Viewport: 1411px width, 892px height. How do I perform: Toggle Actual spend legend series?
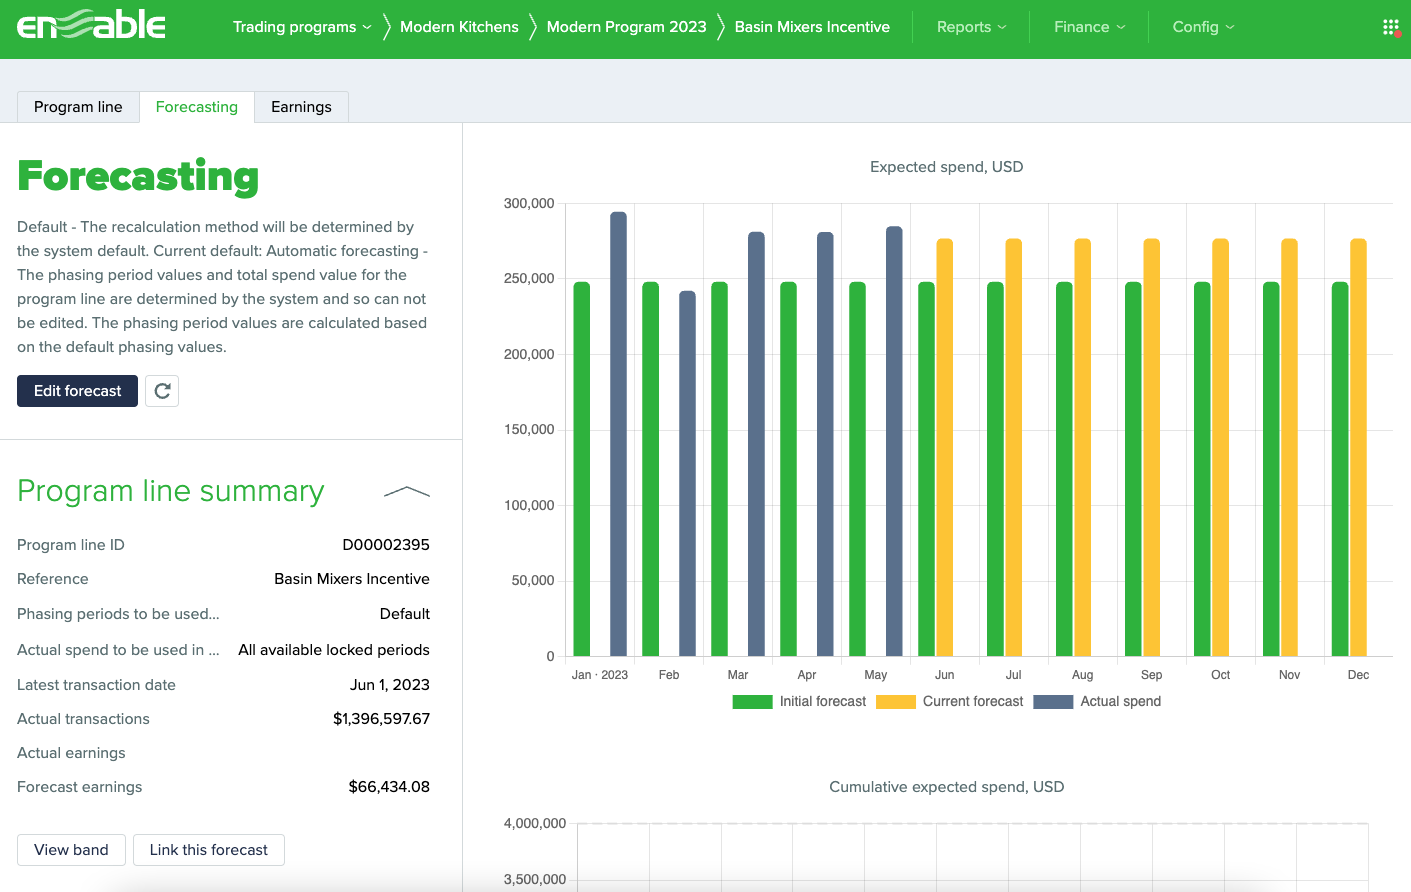pyautogui.click(x=1098, y=702)
